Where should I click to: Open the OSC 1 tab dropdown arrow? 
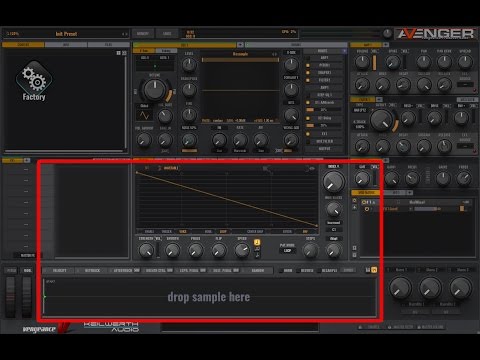pos(240,45)
